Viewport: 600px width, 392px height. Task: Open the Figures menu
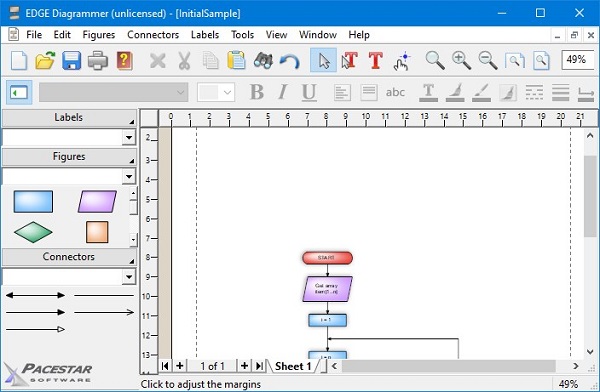(99, 35)
